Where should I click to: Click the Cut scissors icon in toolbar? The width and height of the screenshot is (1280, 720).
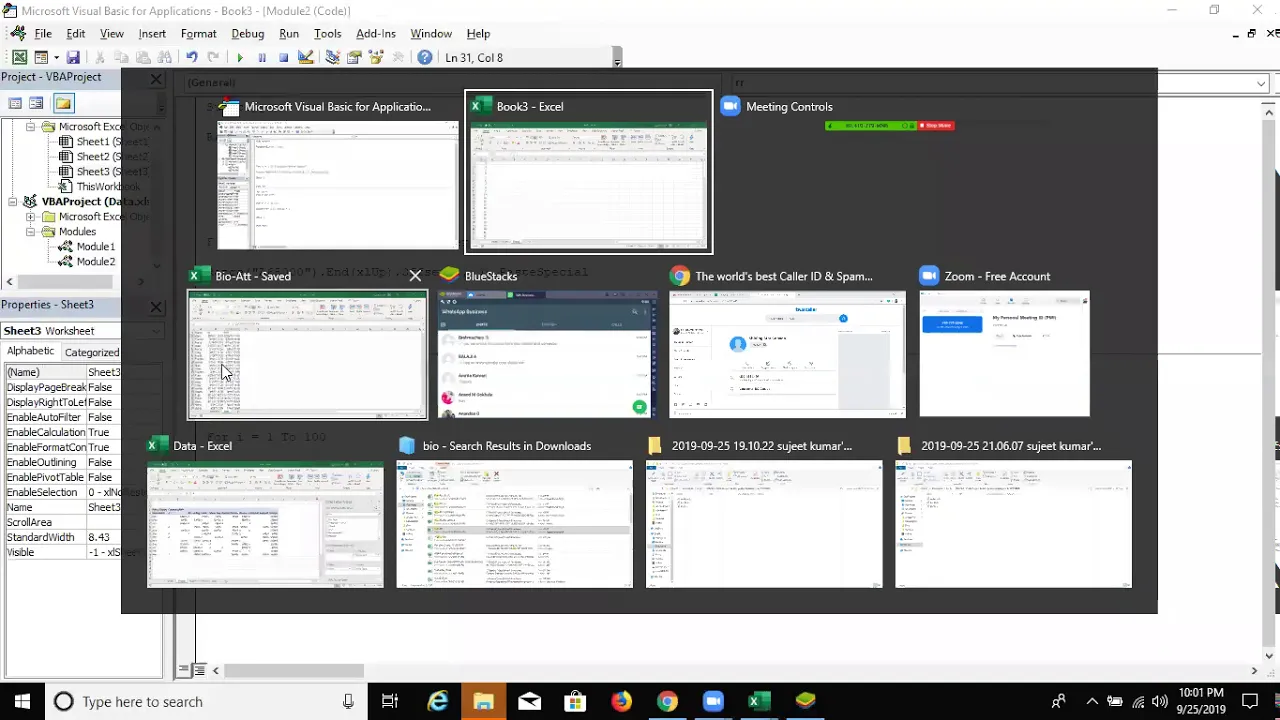click(100, 58)
